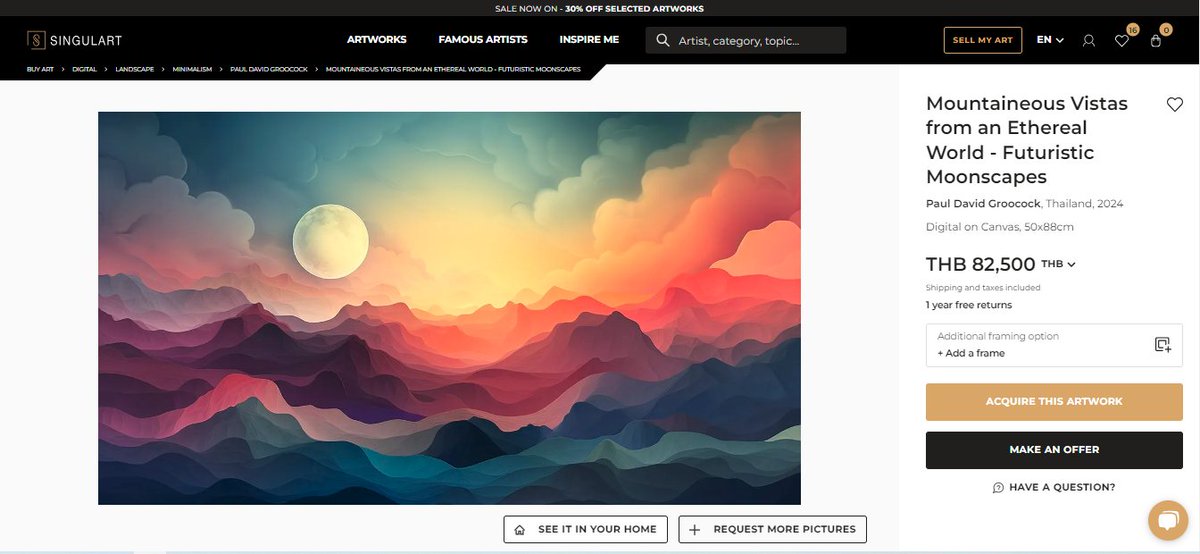This screenshot has width=1200, height=554.
Task: Click Minimalism breadcrumb
Action: pyautogui.click(x=192, y=70)
